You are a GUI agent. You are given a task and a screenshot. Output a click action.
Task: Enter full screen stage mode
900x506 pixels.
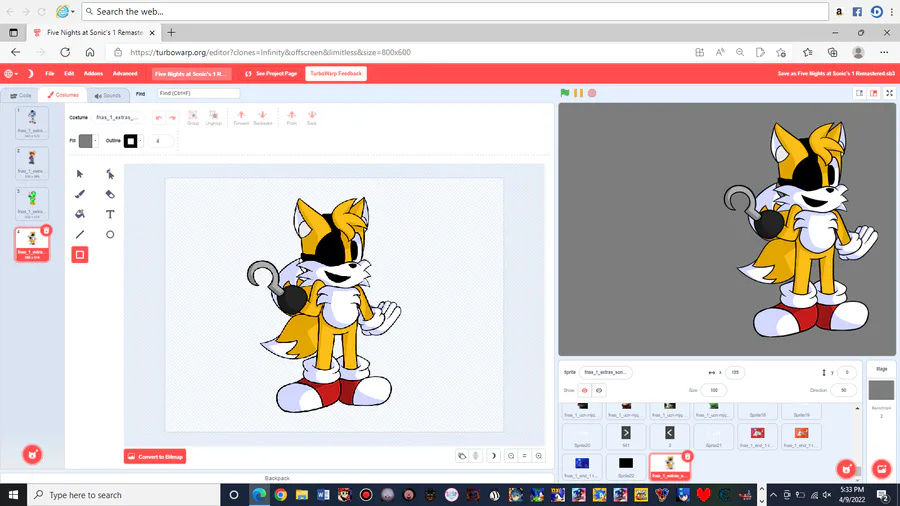coord(890,93)
